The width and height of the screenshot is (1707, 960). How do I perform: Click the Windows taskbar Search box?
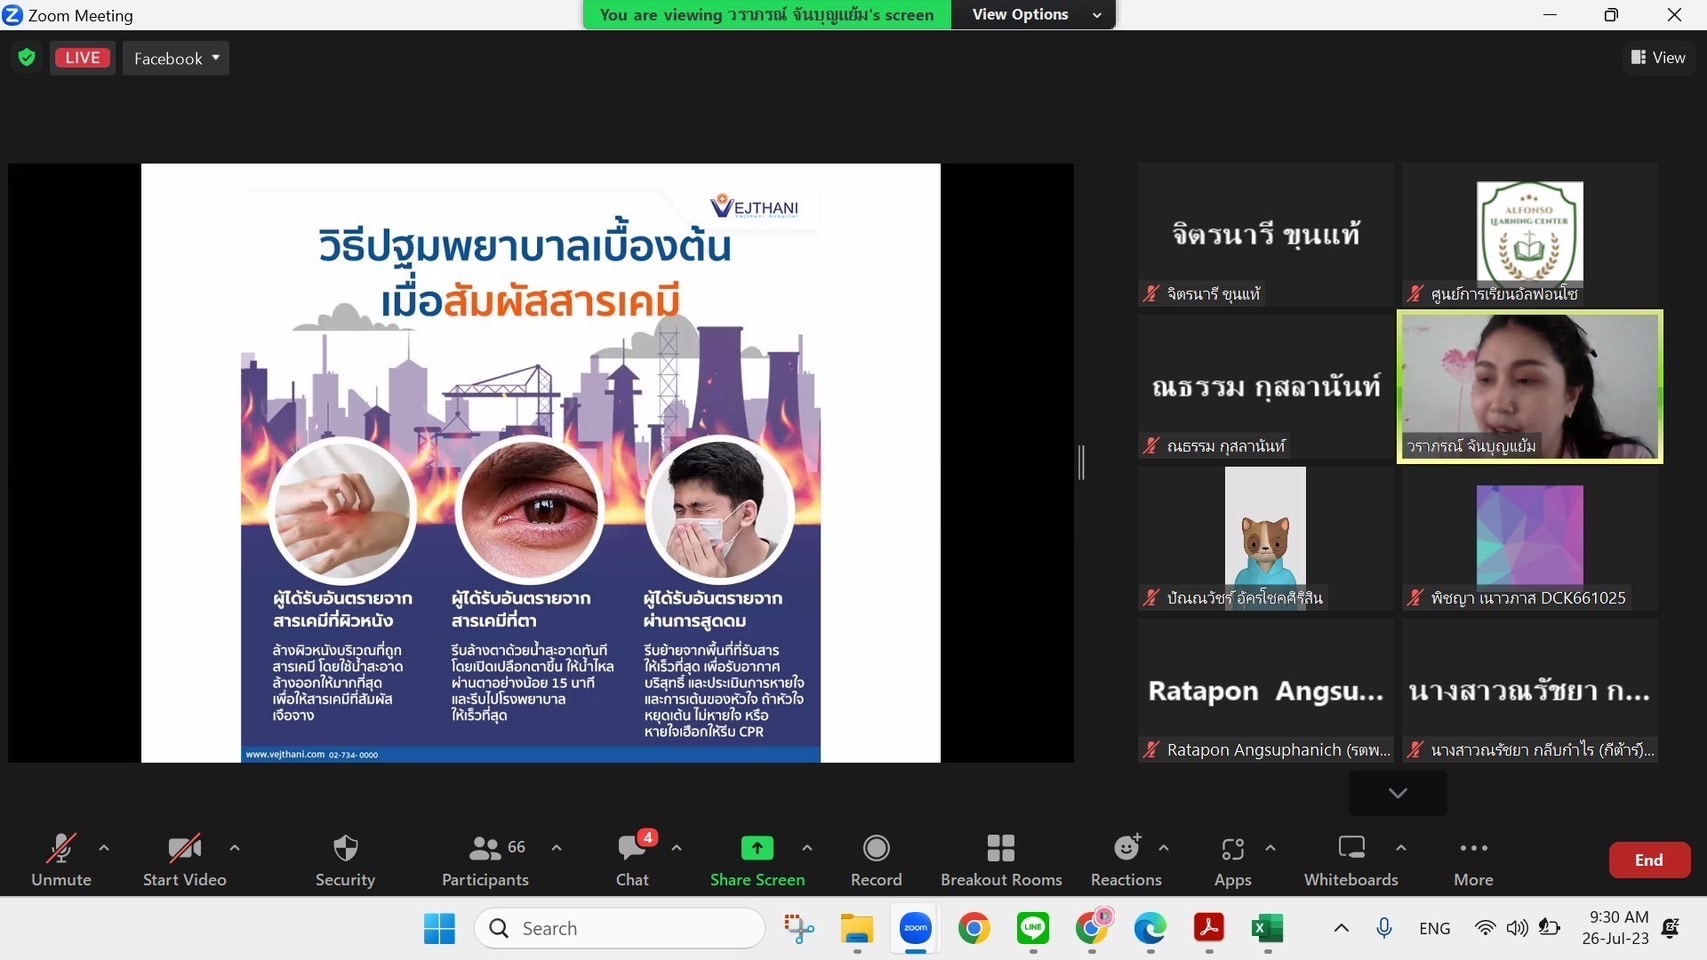620,929
